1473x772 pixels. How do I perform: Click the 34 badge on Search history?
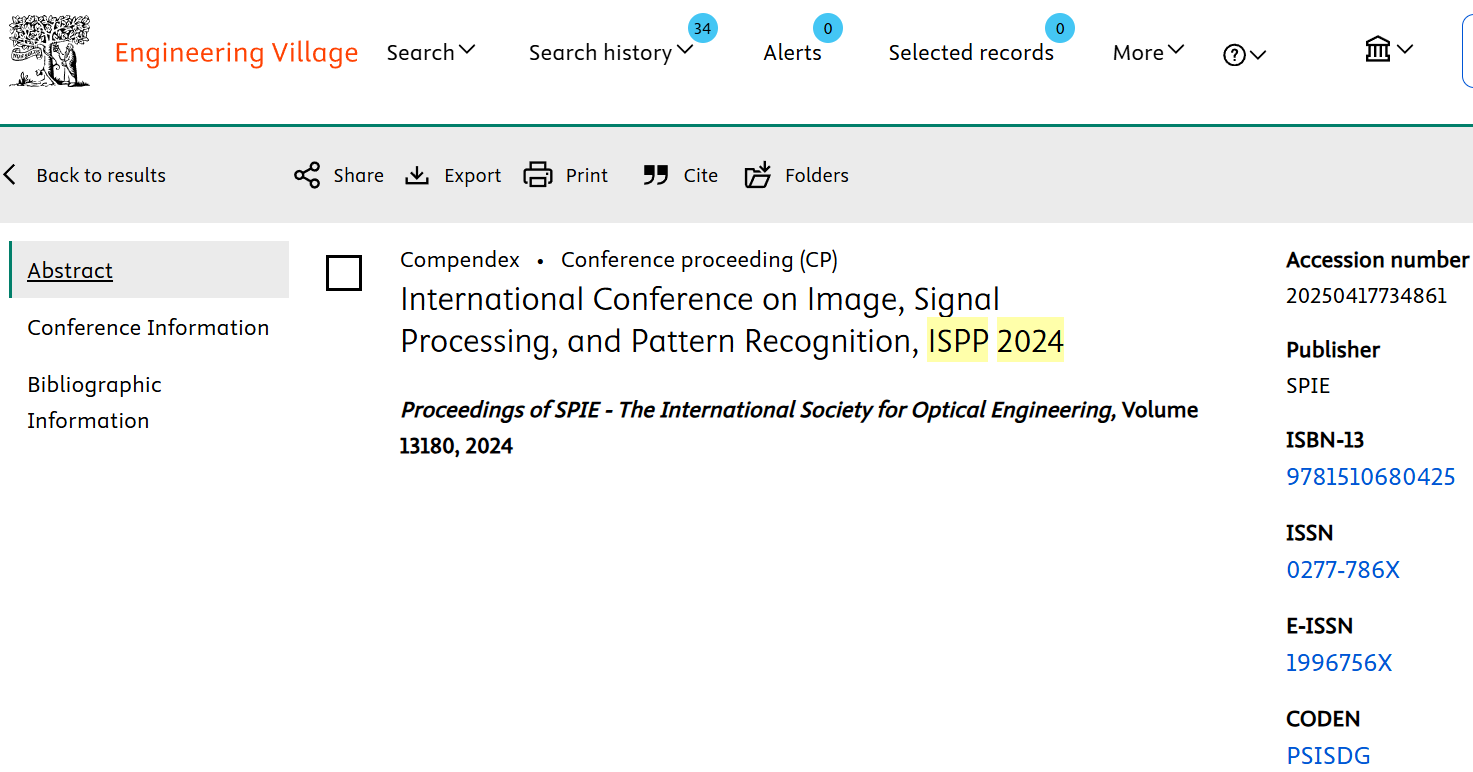702,28
